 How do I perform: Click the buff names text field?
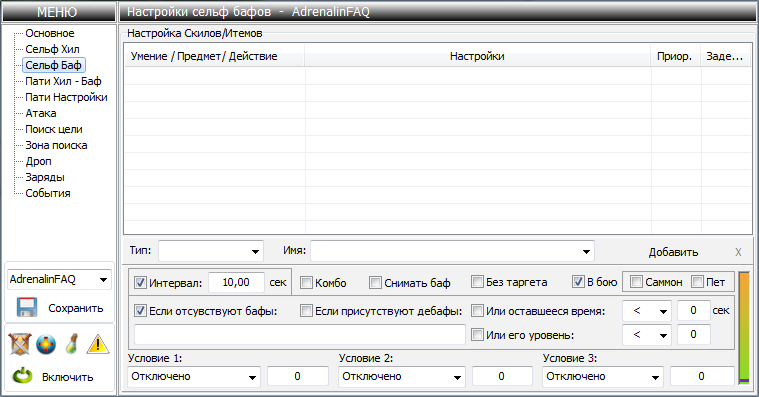pyautogui.click(x=300, y=335)
